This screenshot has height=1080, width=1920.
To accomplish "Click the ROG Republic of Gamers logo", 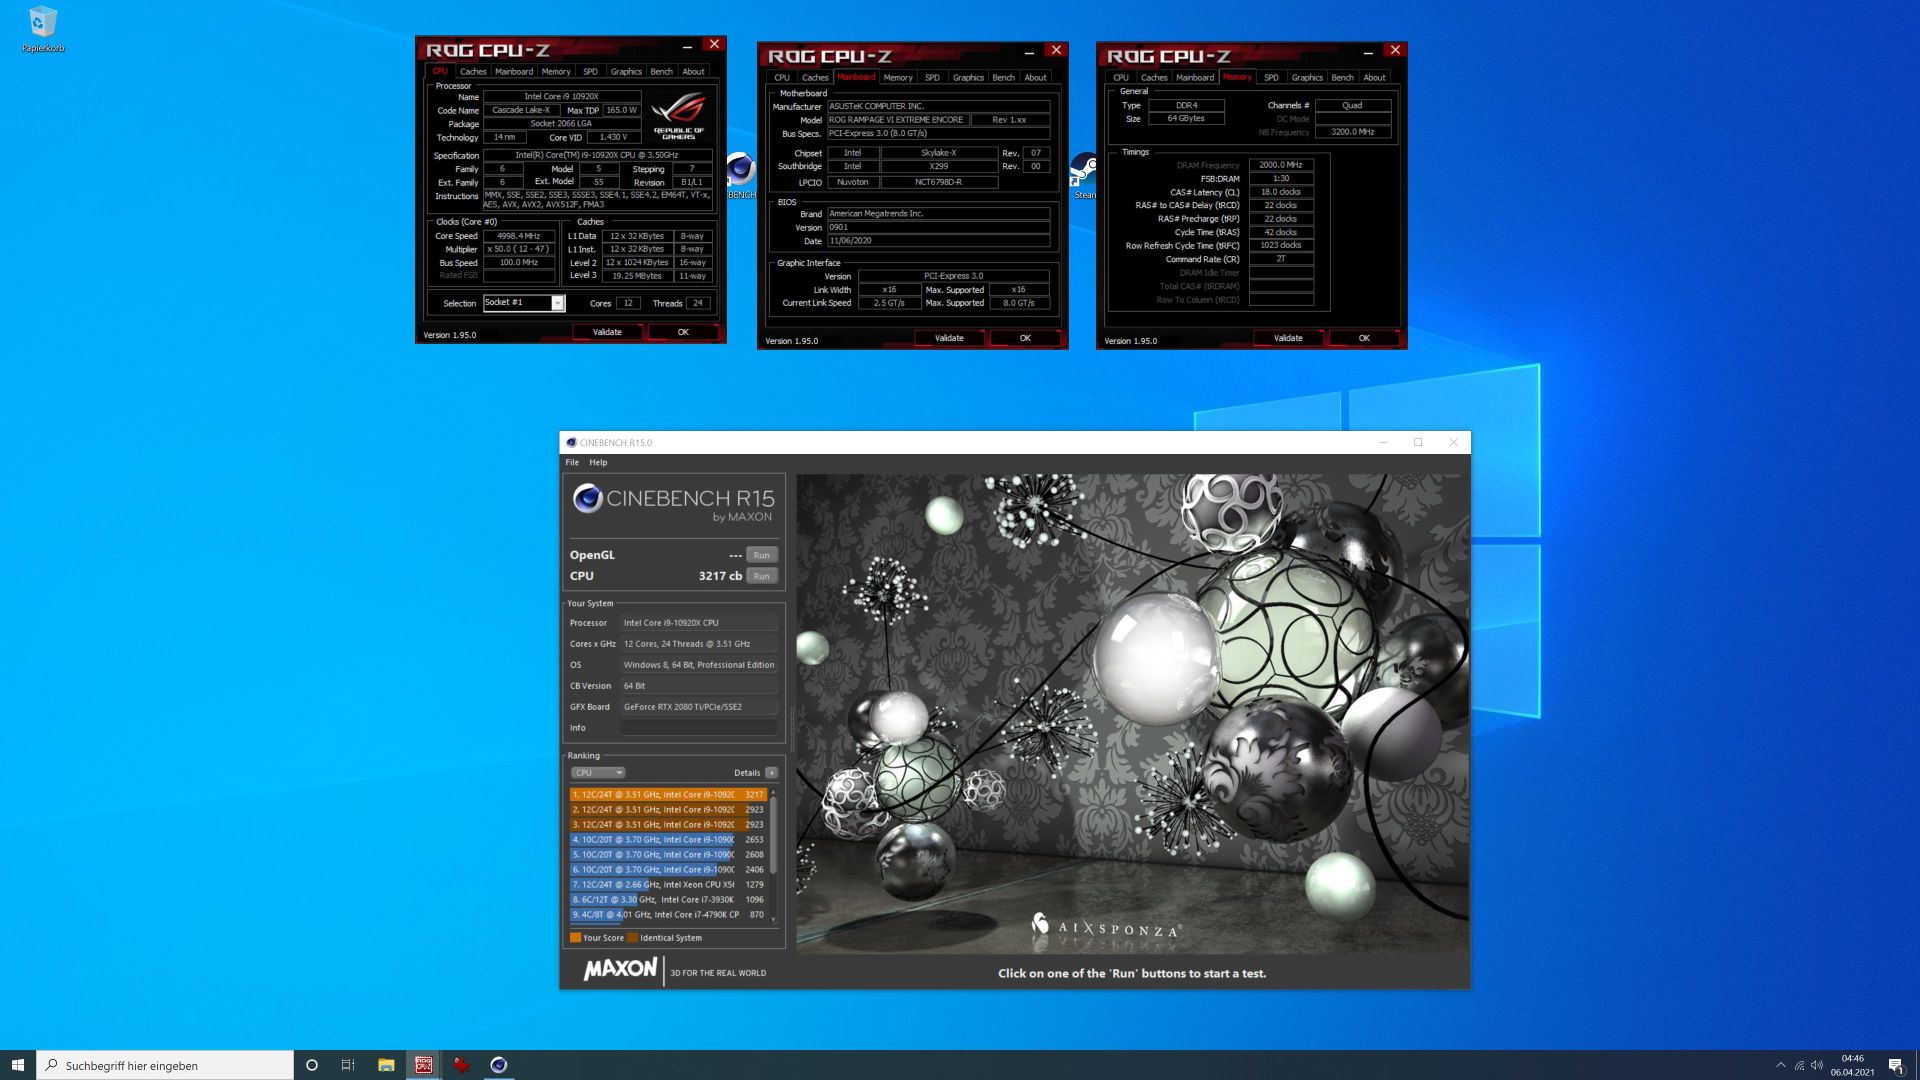I will [678, 116].
